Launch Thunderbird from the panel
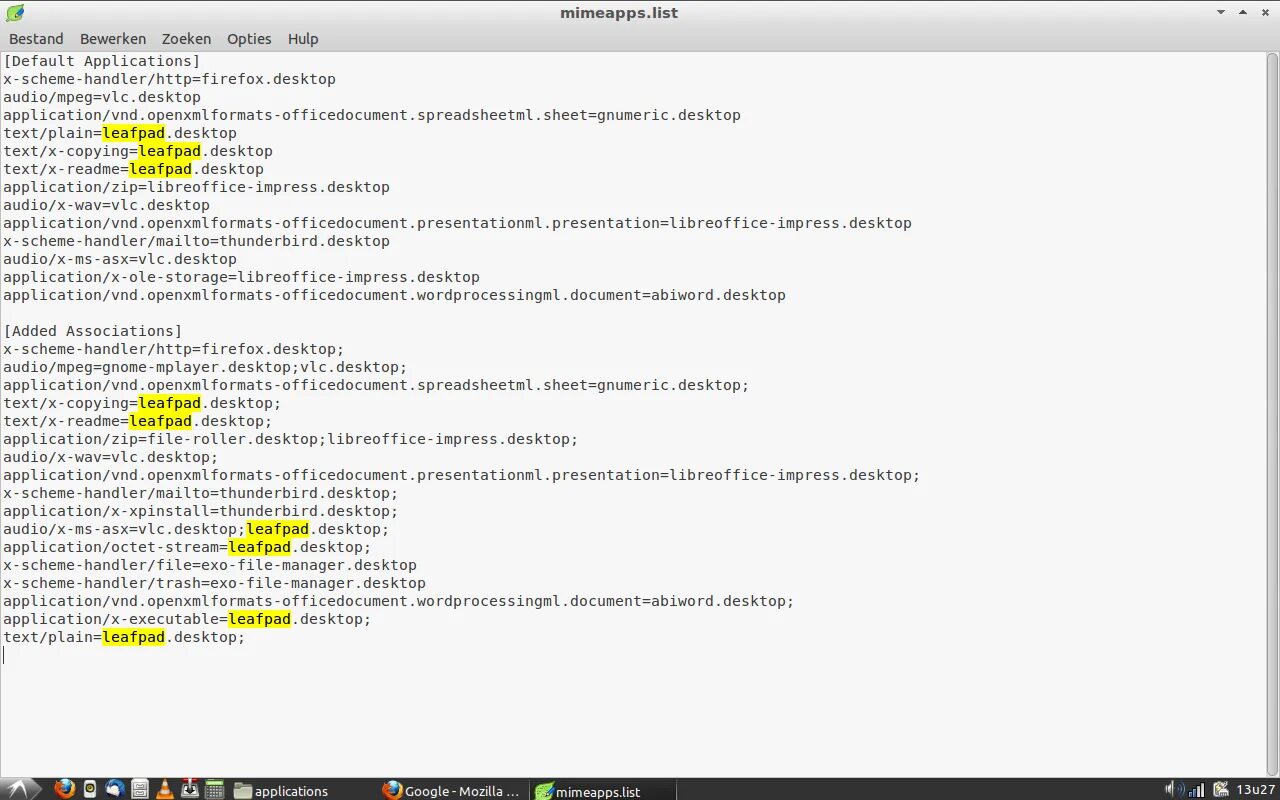Screen dimensions: 1280x800 [115, 789]
